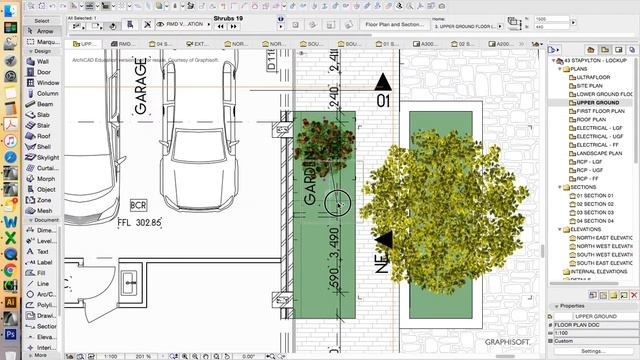Collapse the Properties panel header
The image size is (640, 360).
(556, 306)
